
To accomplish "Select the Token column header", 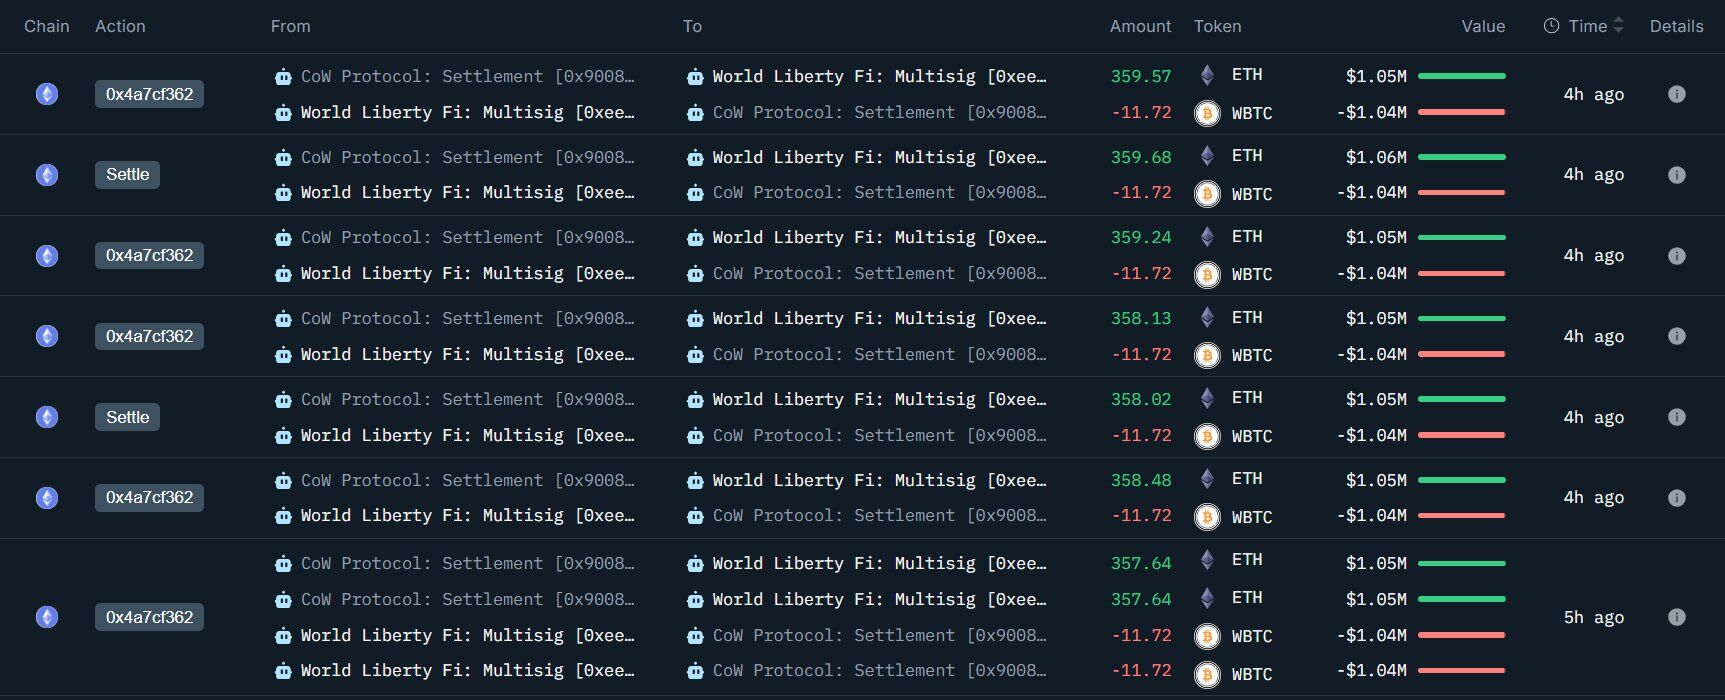I will point(1217,26).
